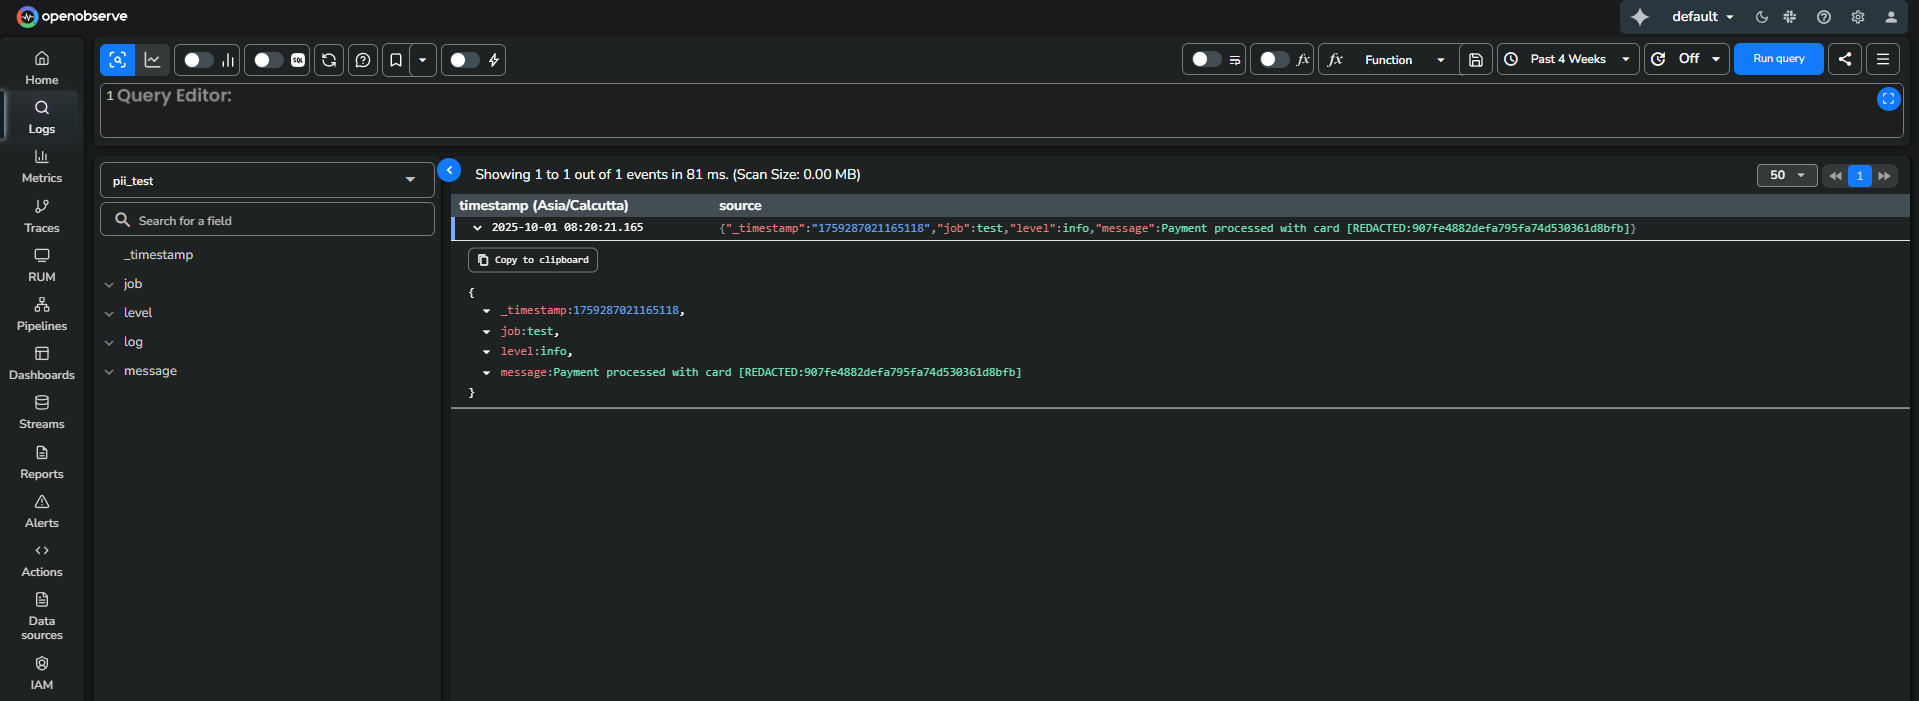Click the refresh/reset filters icon
1919x701 pixels.
click(329, 60)
